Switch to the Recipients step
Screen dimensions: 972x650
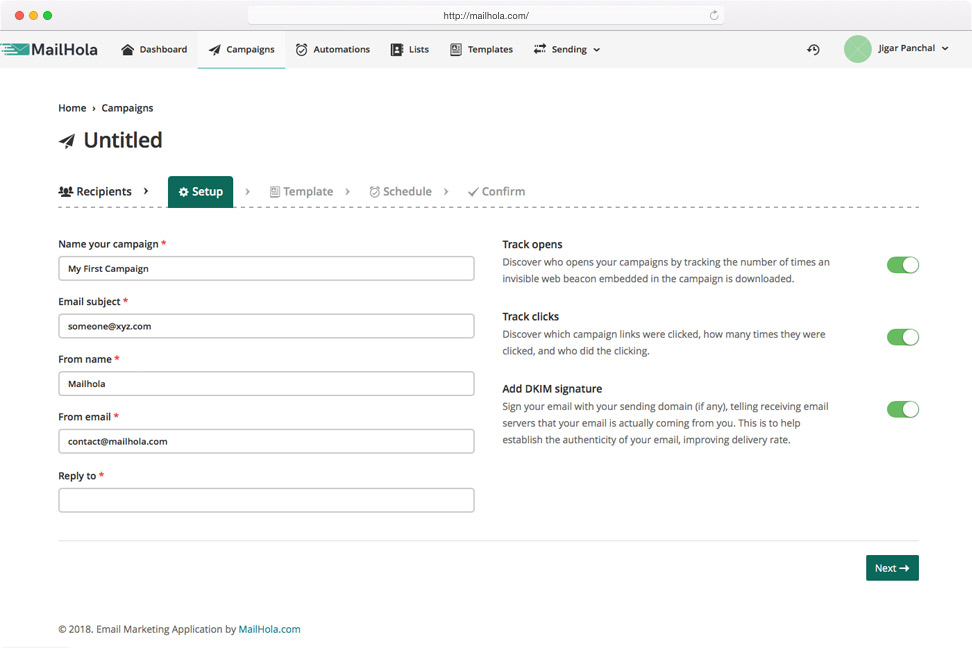95,191
